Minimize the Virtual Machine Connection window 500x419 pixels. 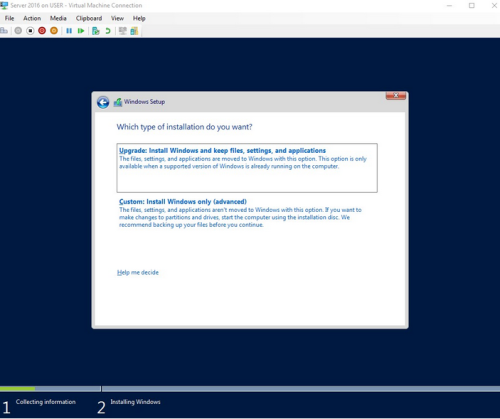pyautogui.click(x=449, y=5)
